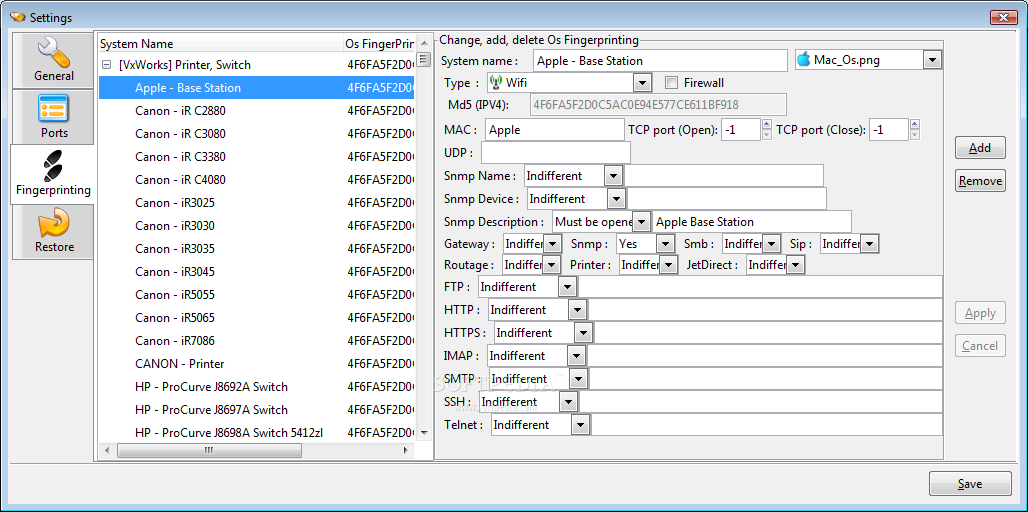
Task: Open the Printer dropdown
Action: click(668, 265)
